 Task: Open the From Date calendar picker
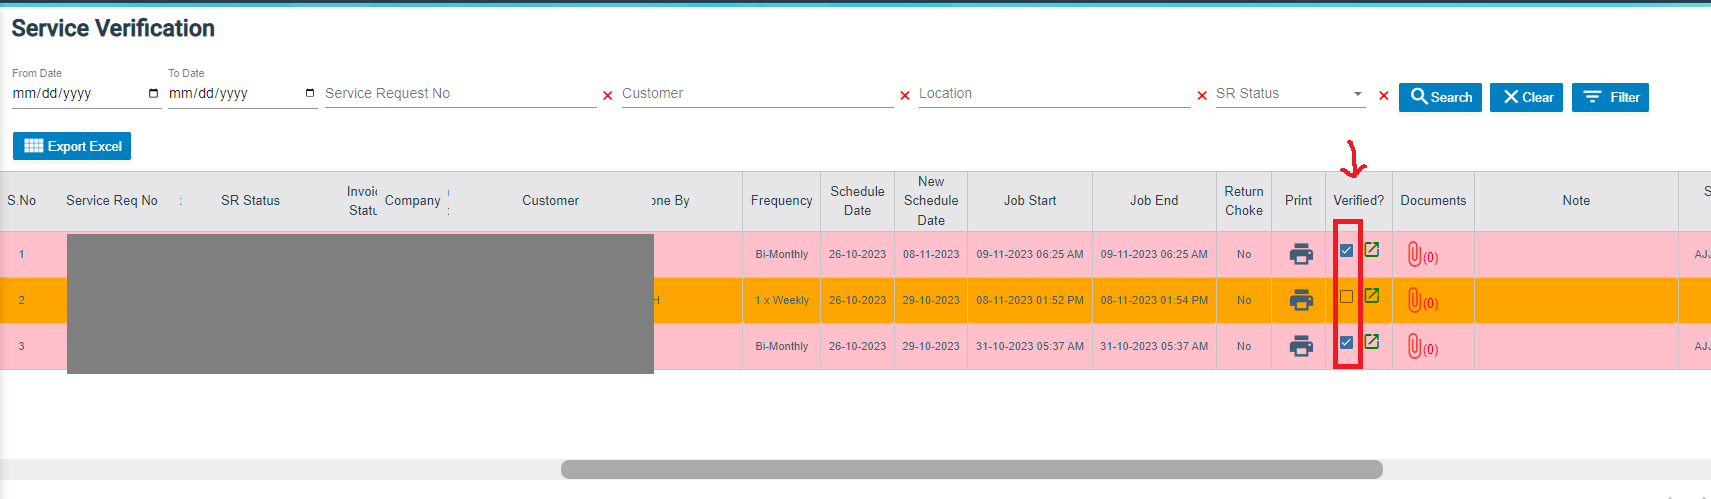point(153,94)
